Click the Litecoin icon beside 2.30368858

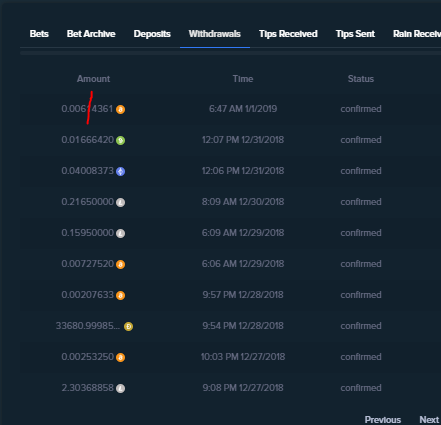pos(120,388)
